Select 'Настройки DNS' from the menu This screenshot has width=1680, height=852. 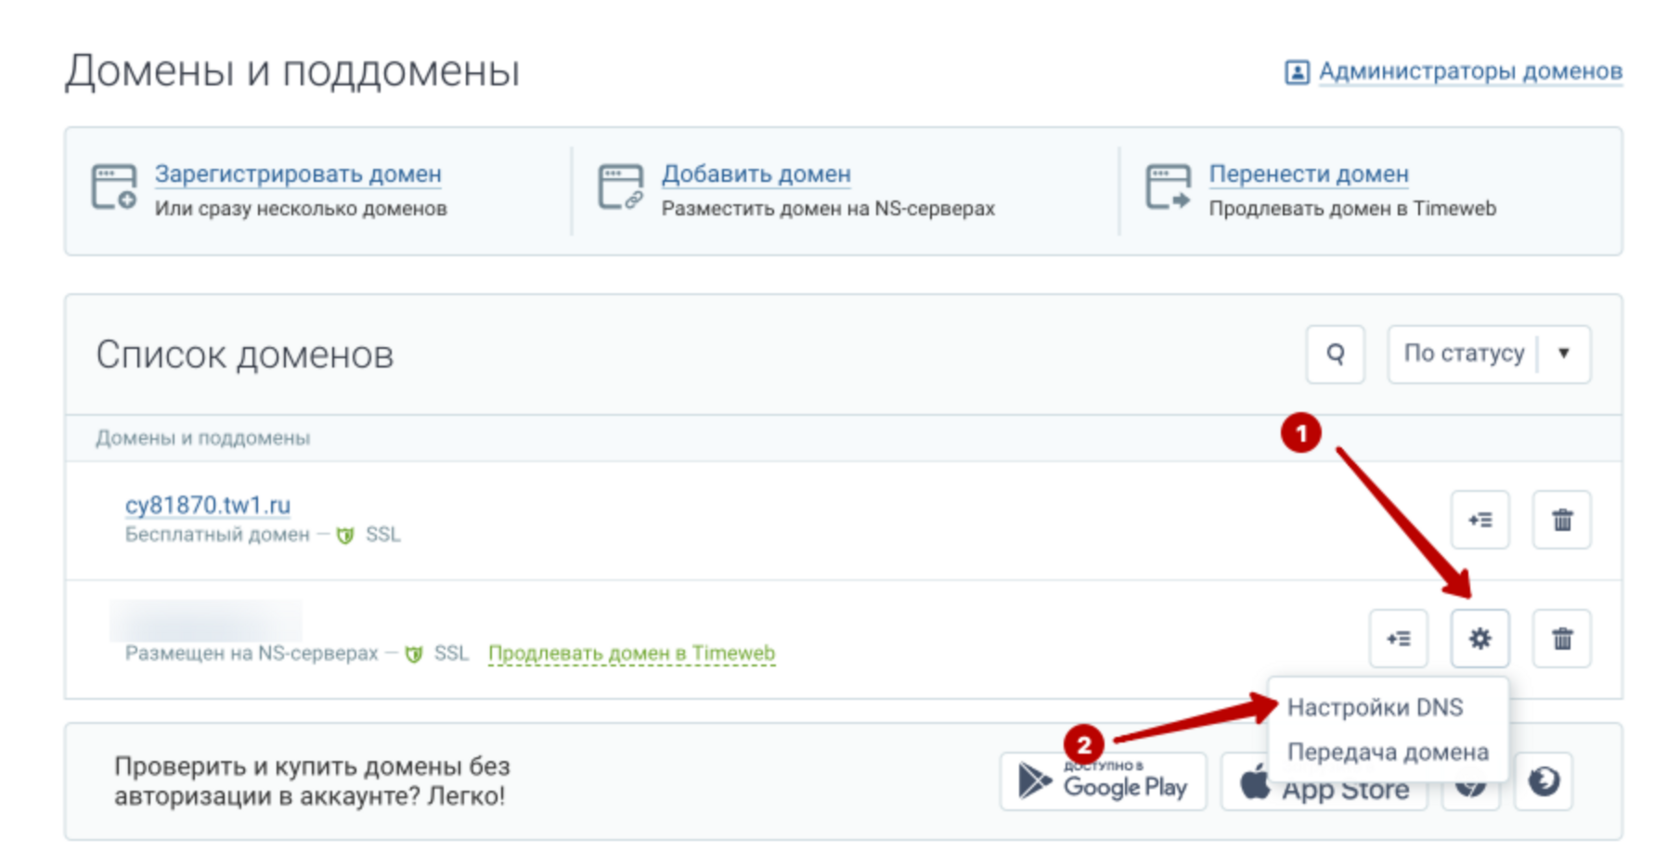(1375, 708)
